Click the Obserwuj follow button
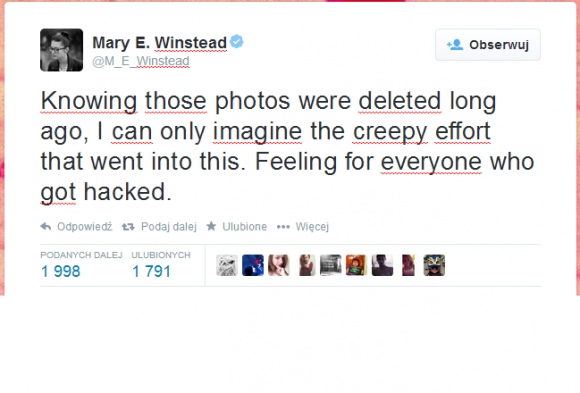Screen dimensions: 580x393 (x=488, y=45)
